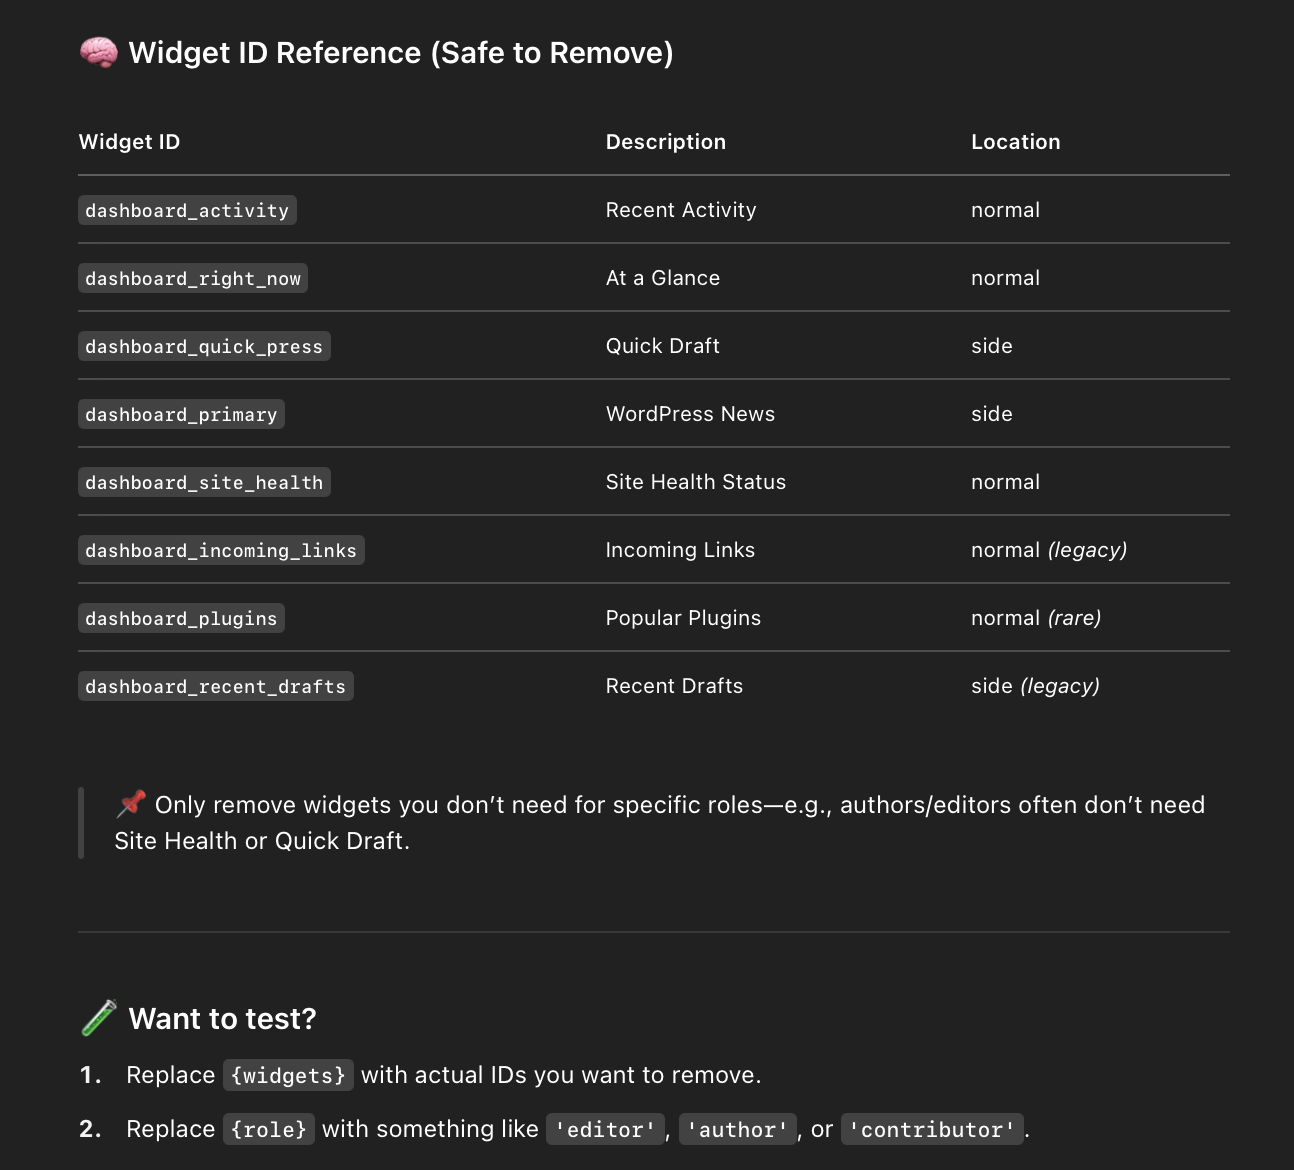Click the Recent Activity description

click(x=681, y=210)
